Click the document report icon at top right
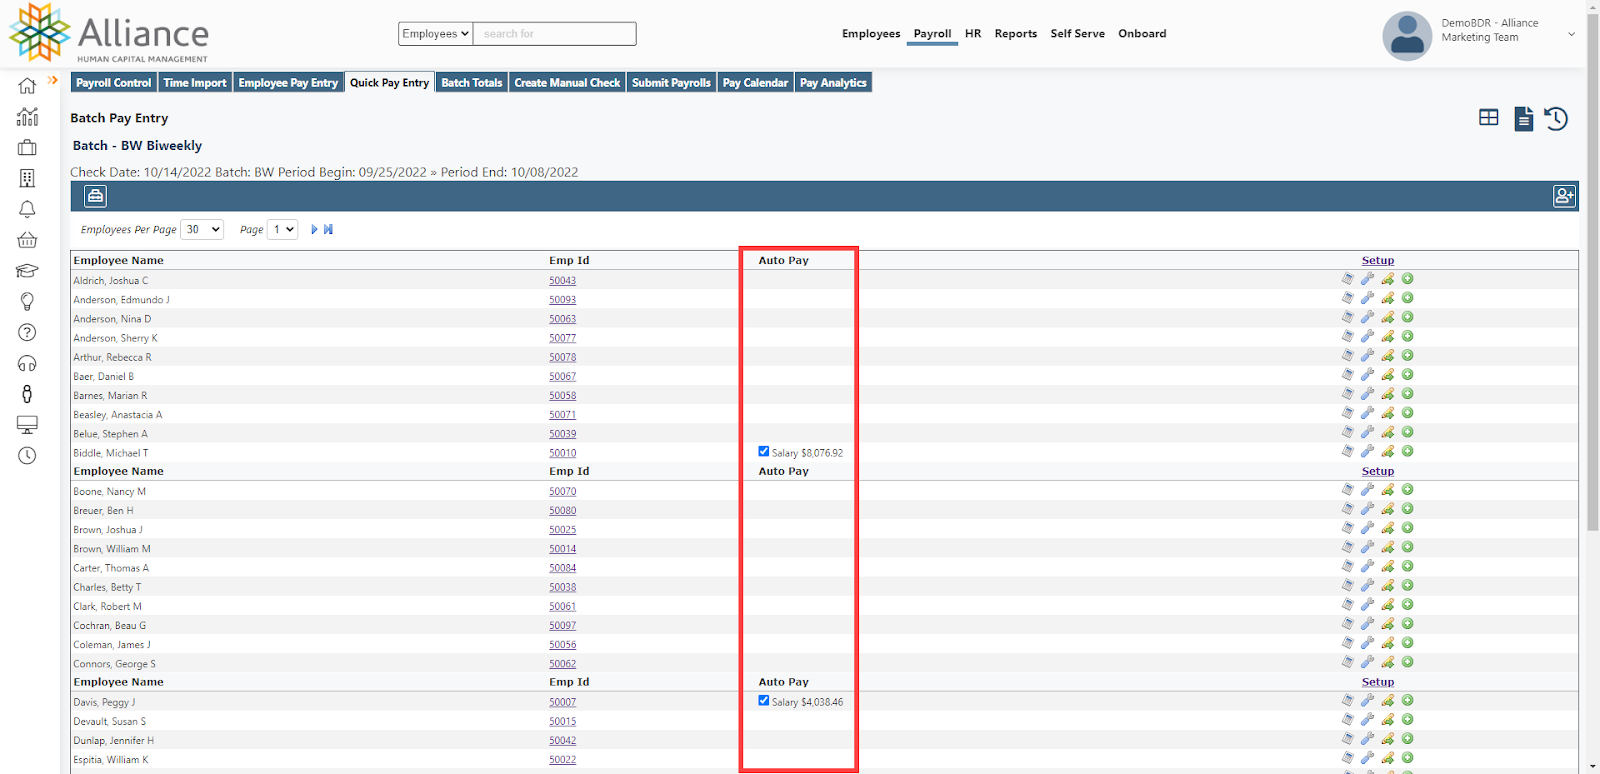Screen dimensions: 1600x774 (x=1523, y=119)
